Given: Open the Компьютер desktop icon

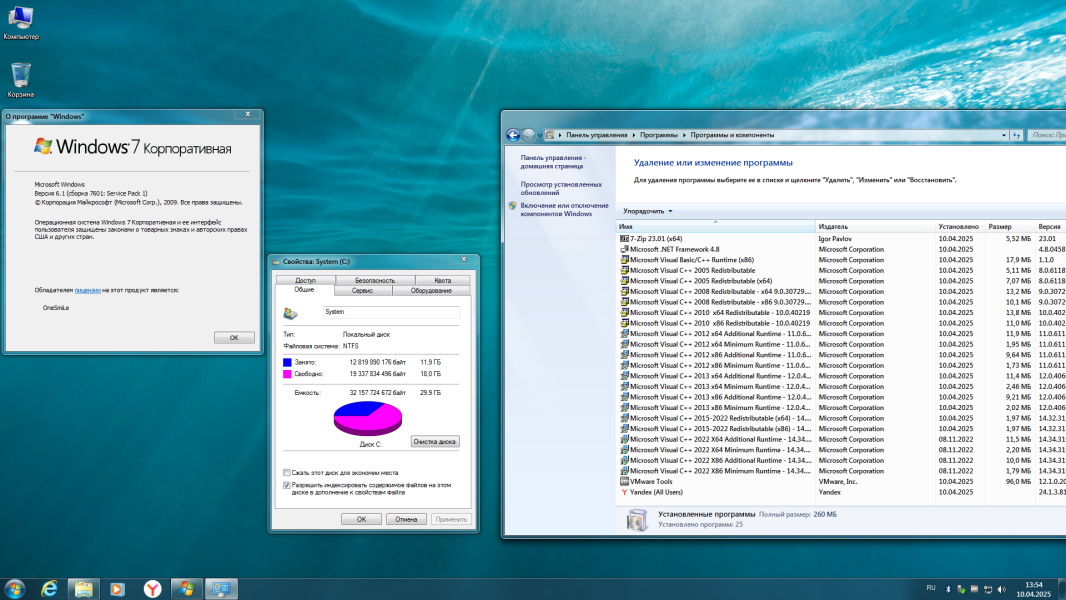Looking at the screenshot, I should pos(20,22).
